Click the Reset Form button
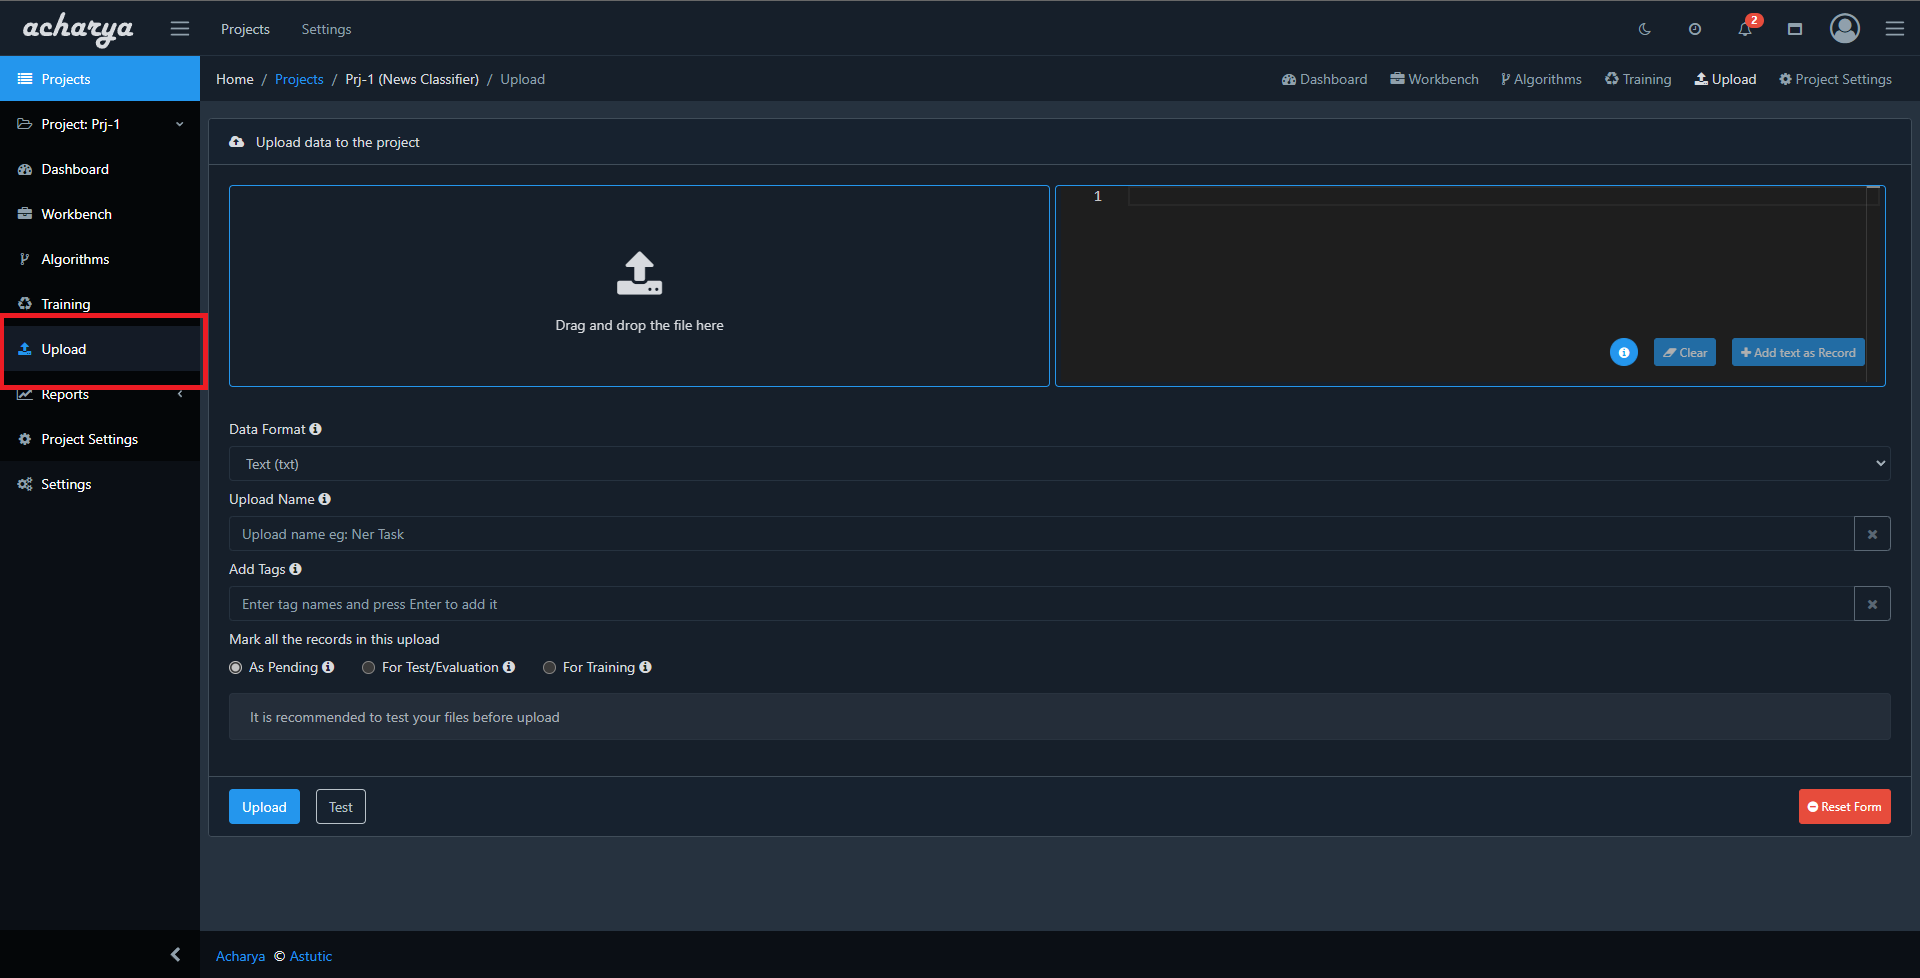Image resolution: width=1920 pixels, height=978 pixels. 1844,806
